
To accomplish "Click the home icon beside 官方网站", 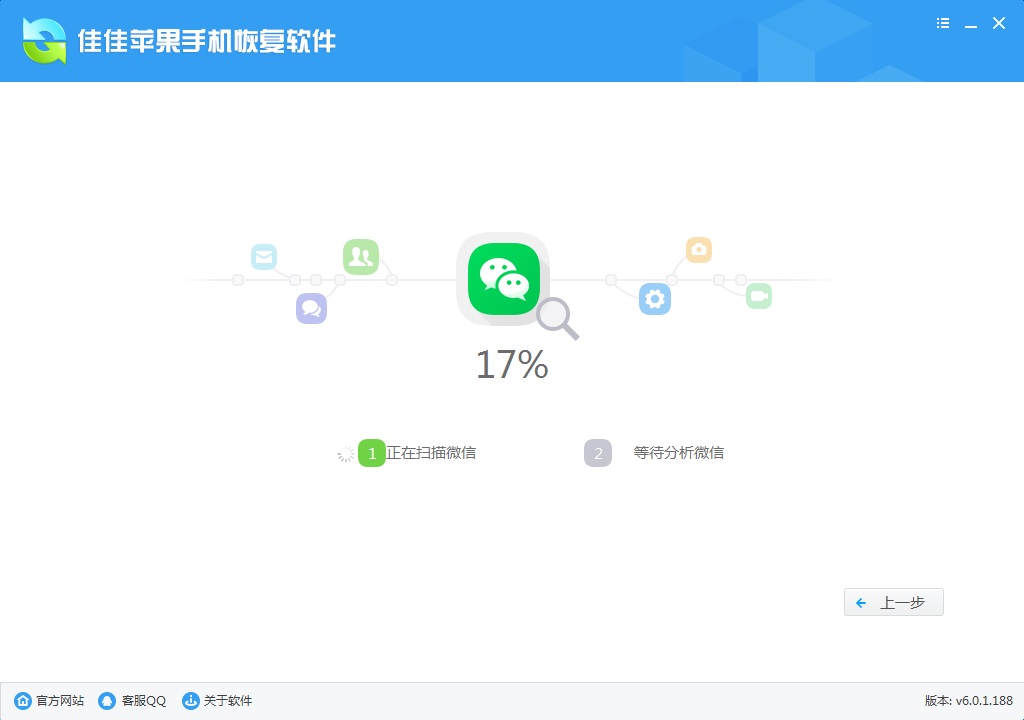I will coord(23,701).
